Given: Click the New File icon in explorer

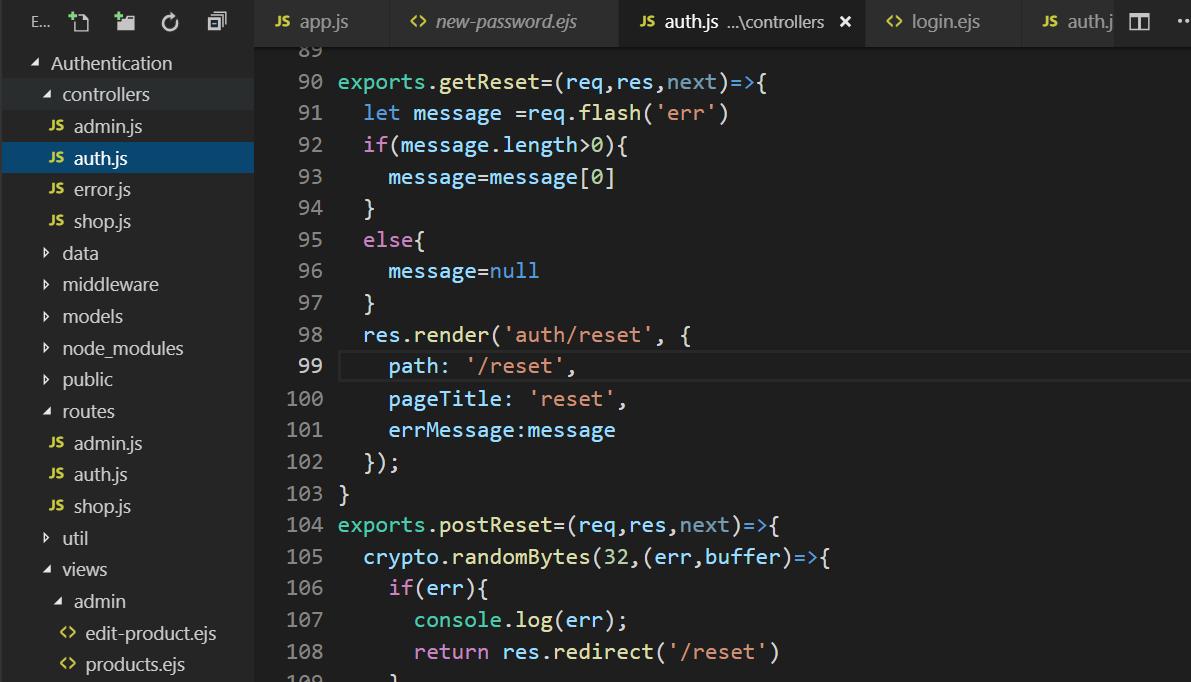Looking at the screenshot, I should (x=78, y=21).
